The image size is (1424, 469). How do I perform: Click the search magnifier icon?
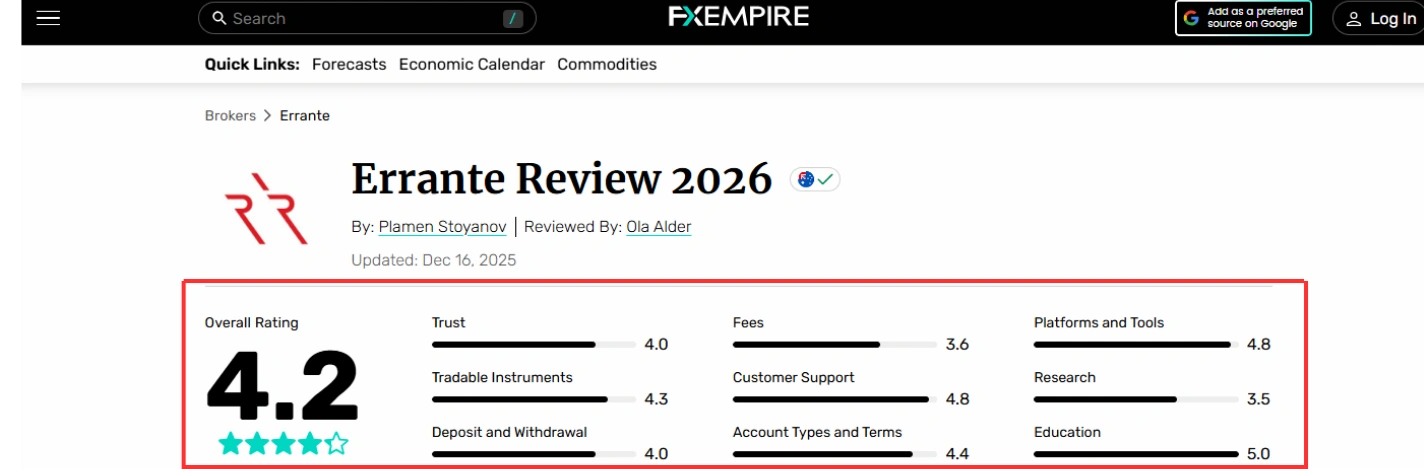coord(218,18)
